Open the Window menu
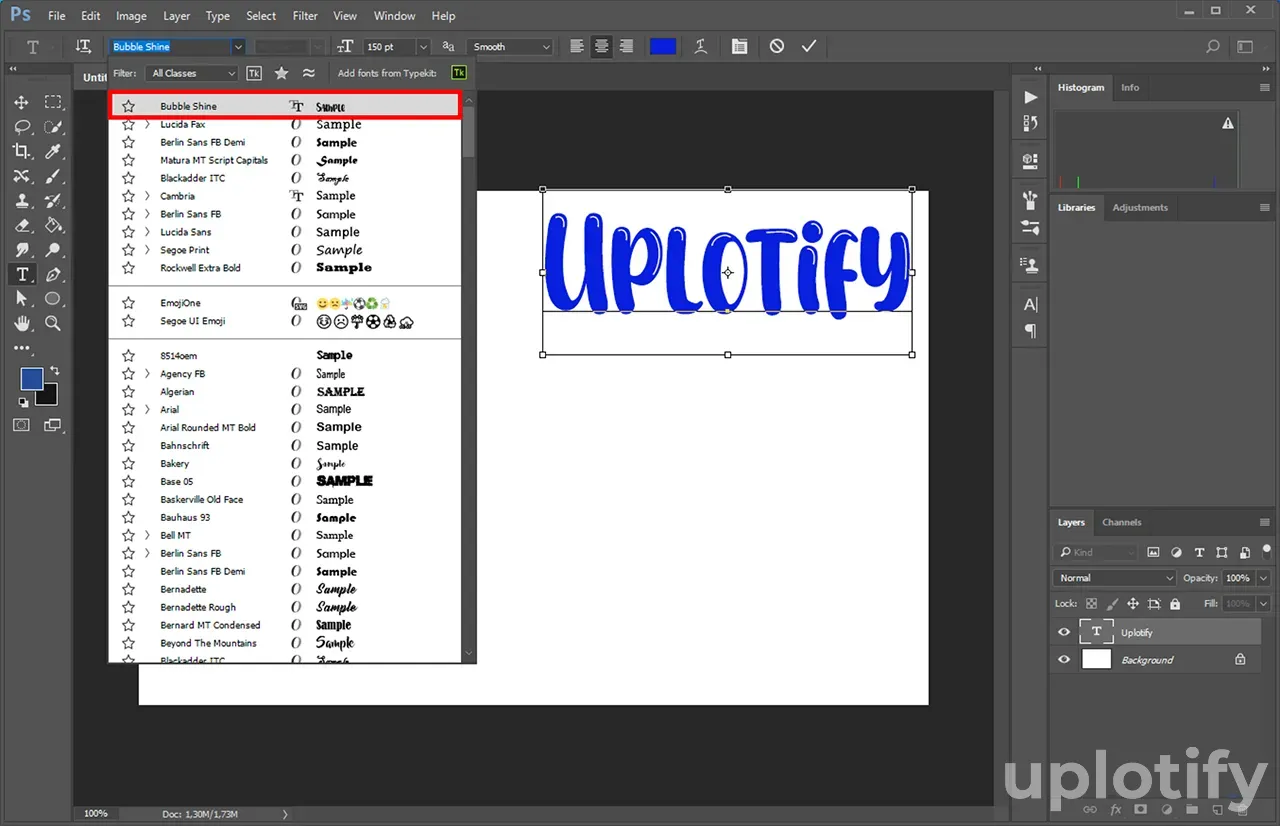The width and height of the screenshot is (1280, 826). pyautogui.click(x=394, y=16)
